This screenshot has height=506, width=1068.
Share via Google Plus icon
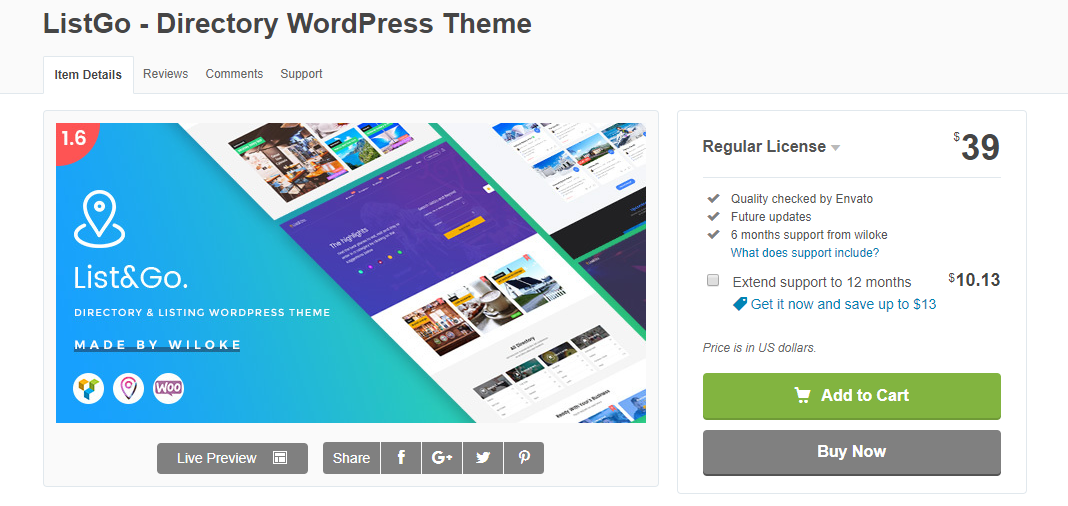(442, 458)
